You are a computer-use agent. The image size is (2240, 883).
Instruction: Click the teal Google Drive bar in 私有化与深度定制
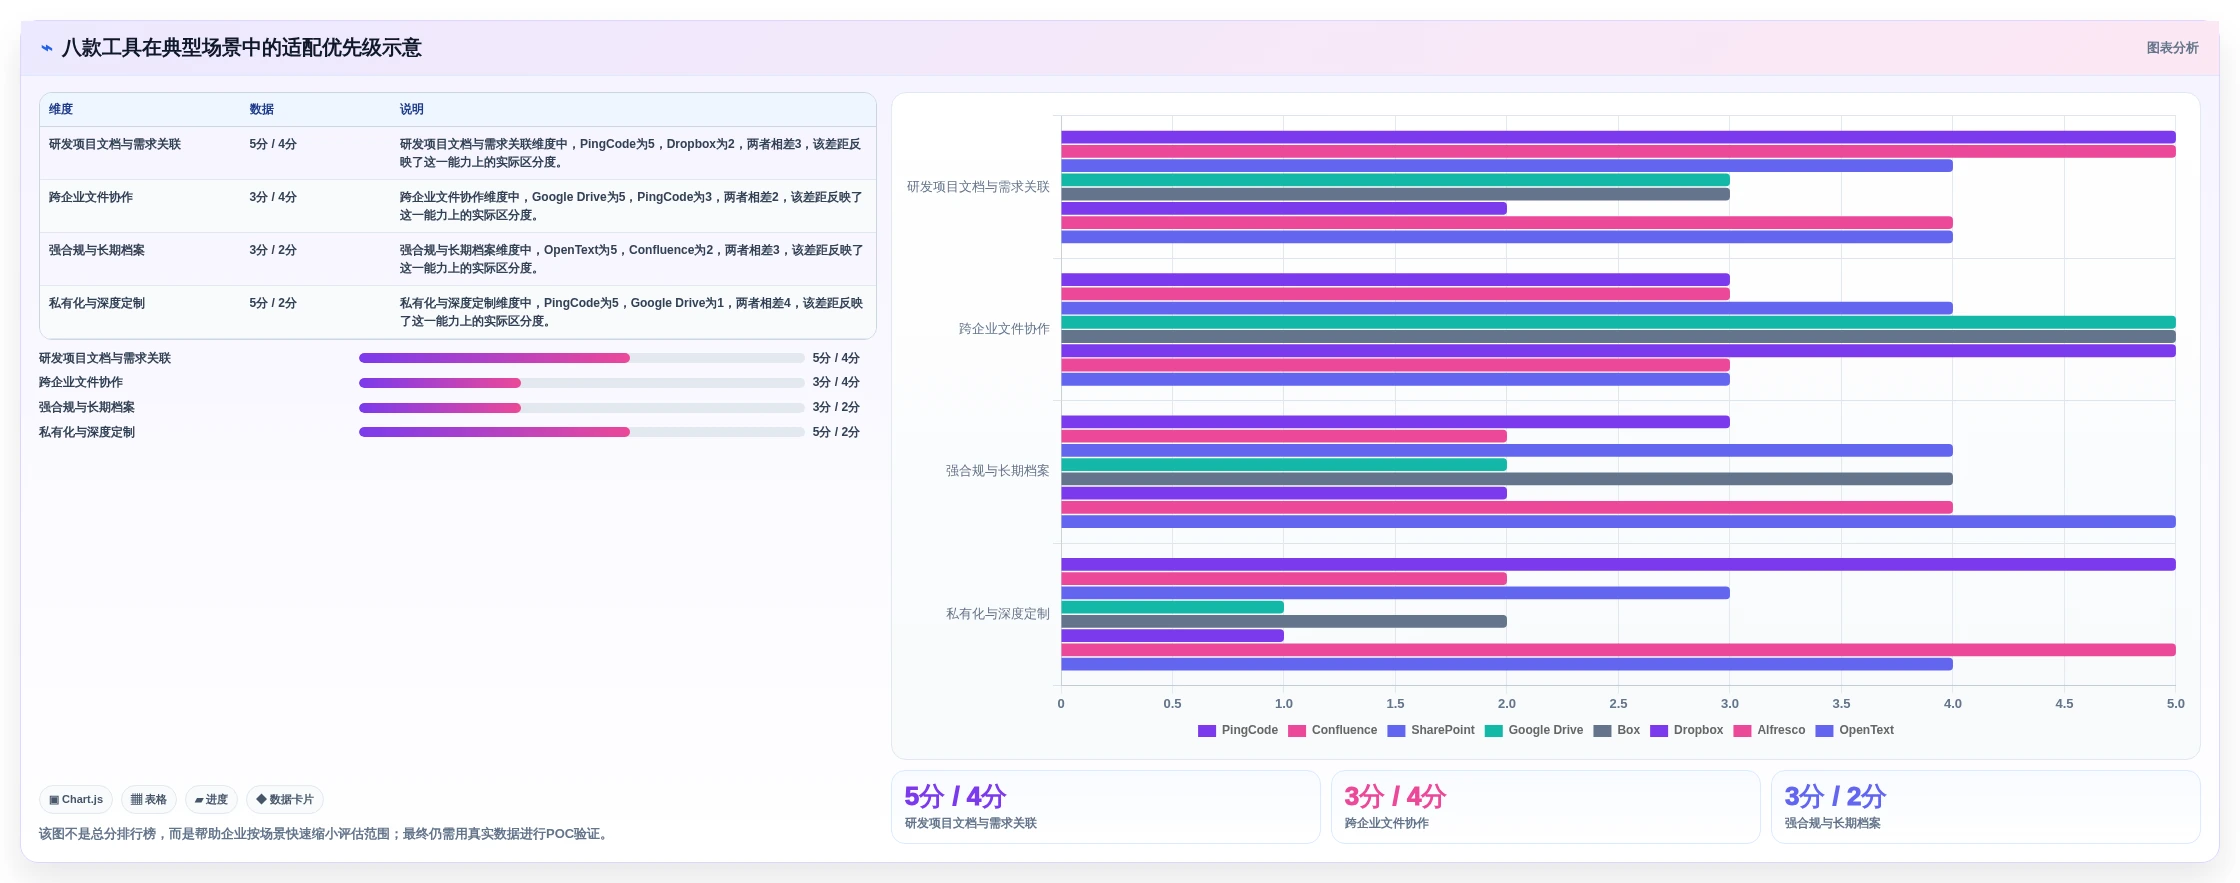pos(1172,607)
